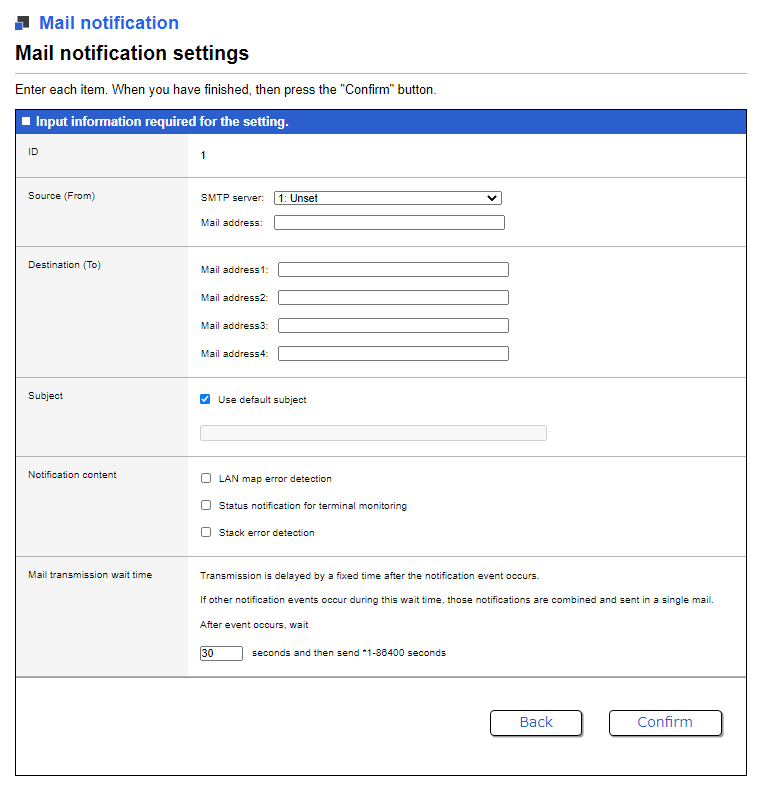The width and height of the screenshot is (762, 796).
Task: Click the wait time seconds field
Action: 221,653
